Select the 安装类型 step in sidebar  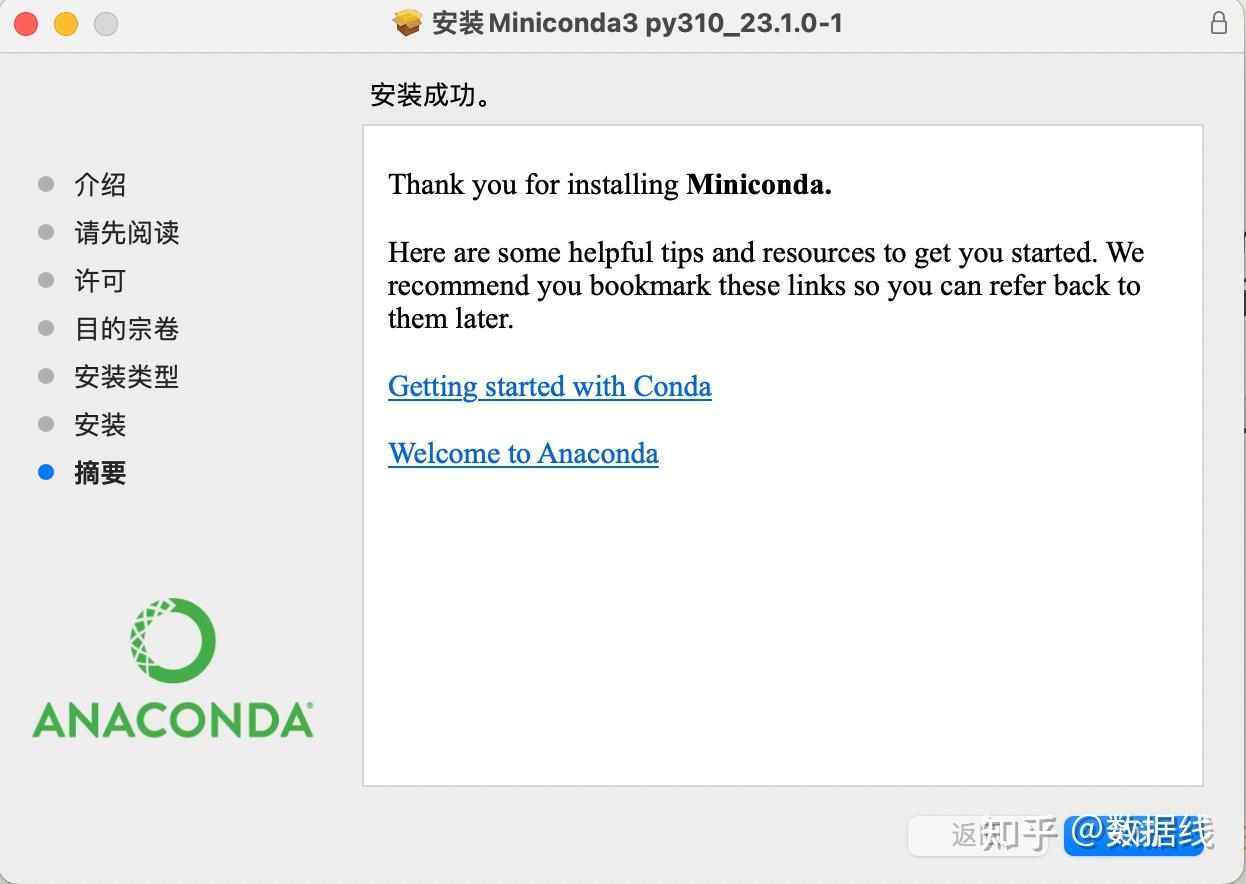coord(126,377)
